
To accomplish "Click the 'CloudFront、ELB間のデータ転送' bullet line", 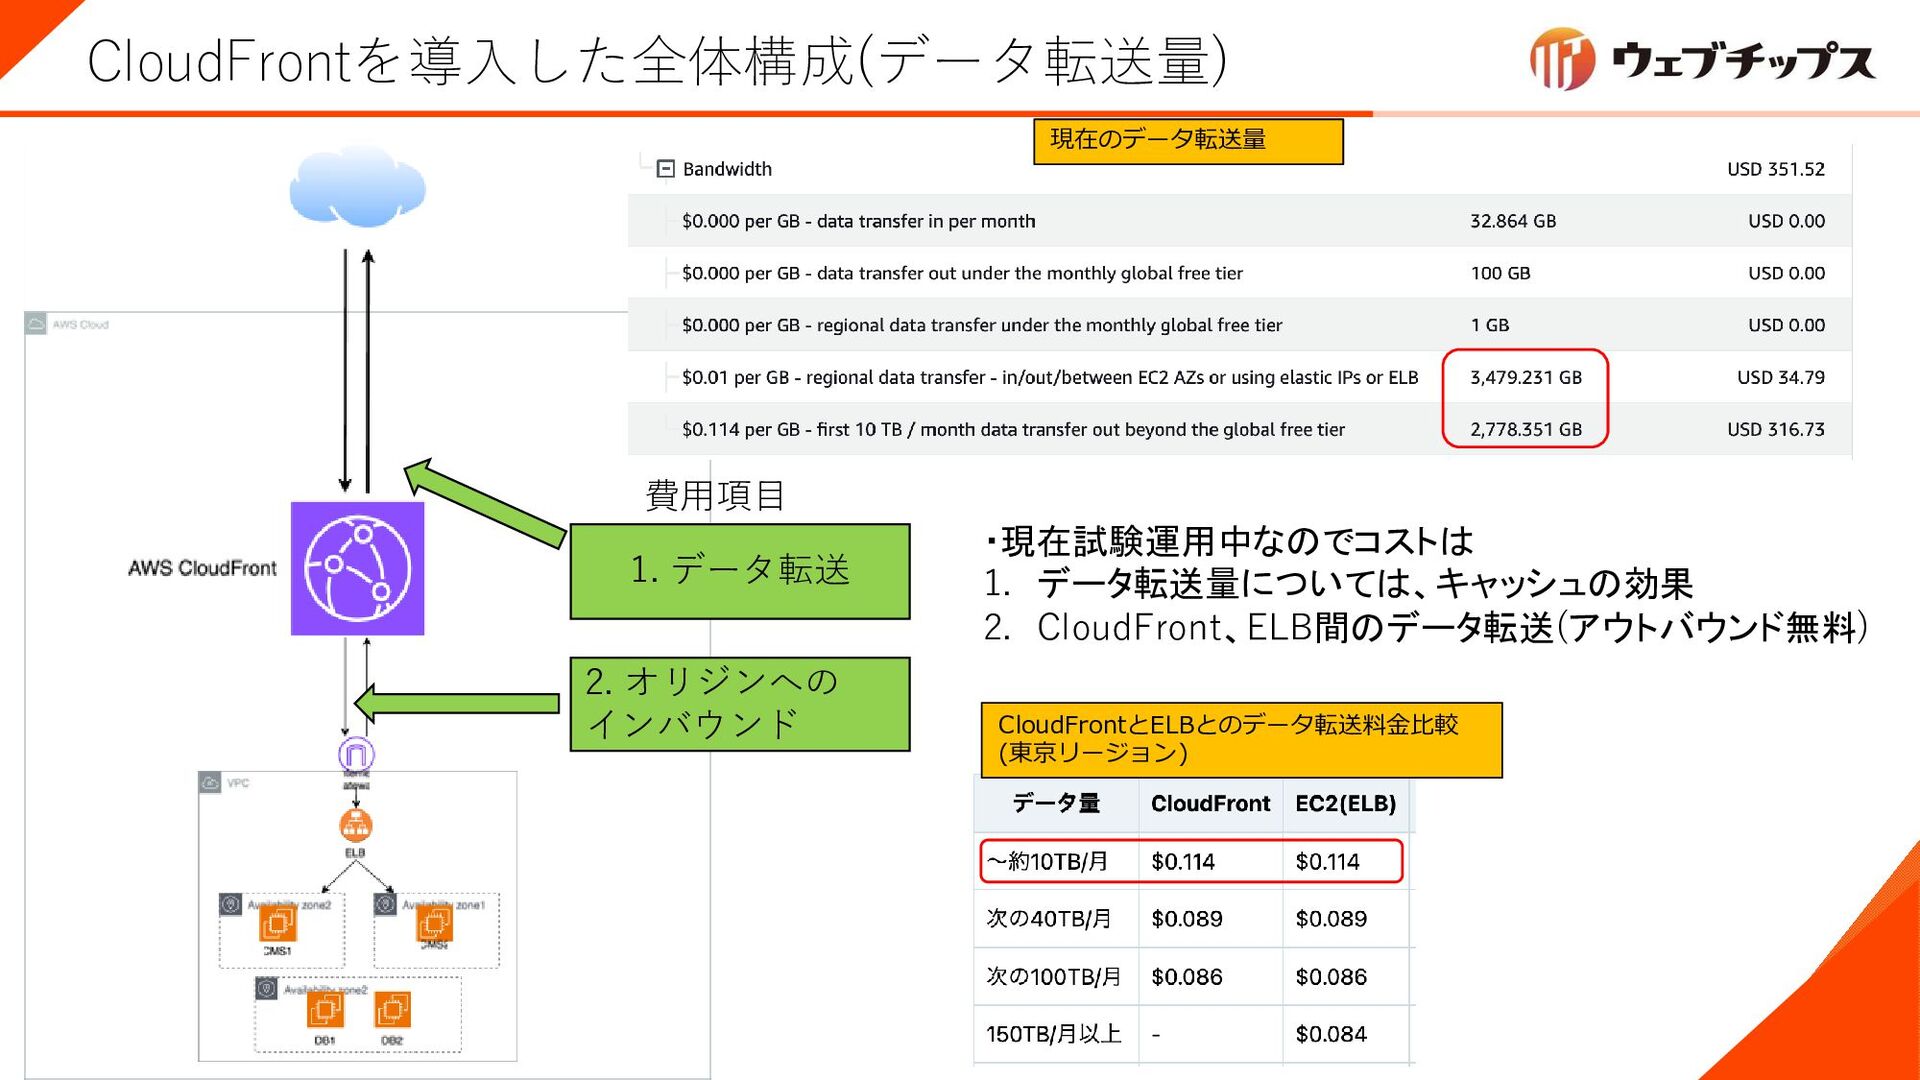I will (1426, 627).
